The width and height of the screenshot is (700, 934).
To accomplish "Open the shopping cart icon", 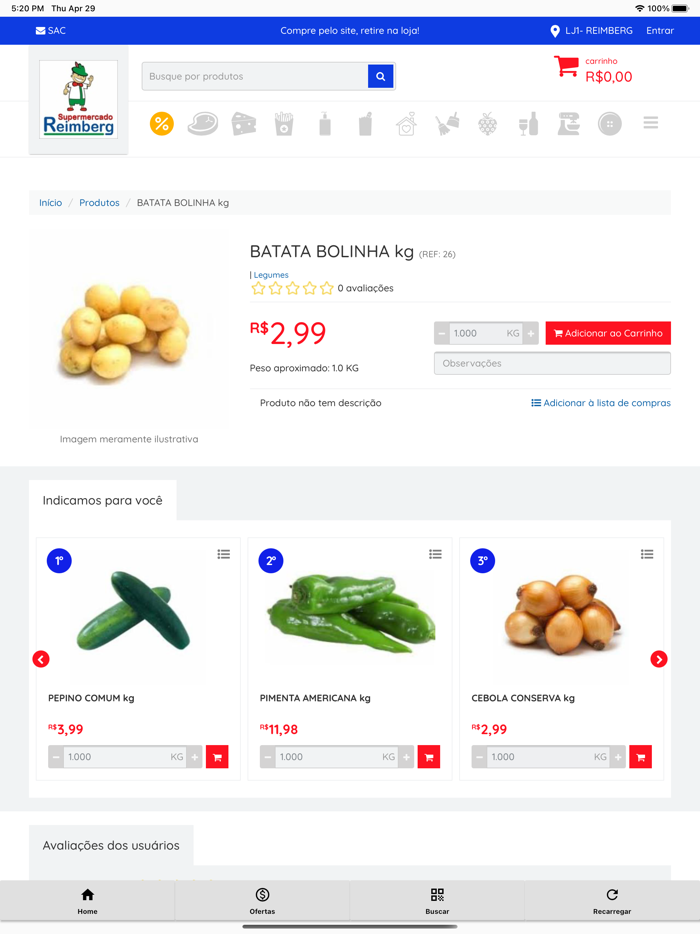I will click(x=566, y=66).
